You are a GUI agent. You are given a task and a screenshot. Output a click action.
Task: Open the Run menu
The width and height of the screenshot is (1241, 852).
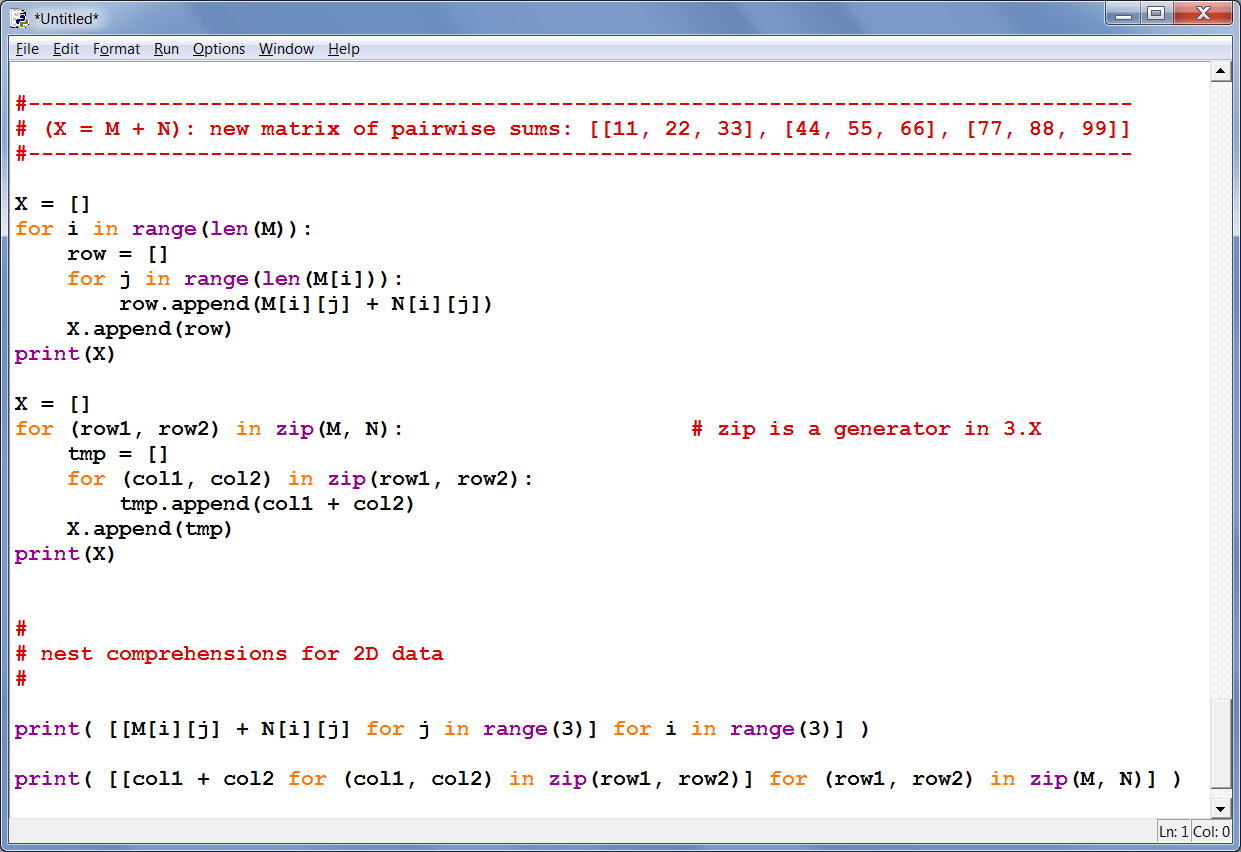(x=166, y=49)
